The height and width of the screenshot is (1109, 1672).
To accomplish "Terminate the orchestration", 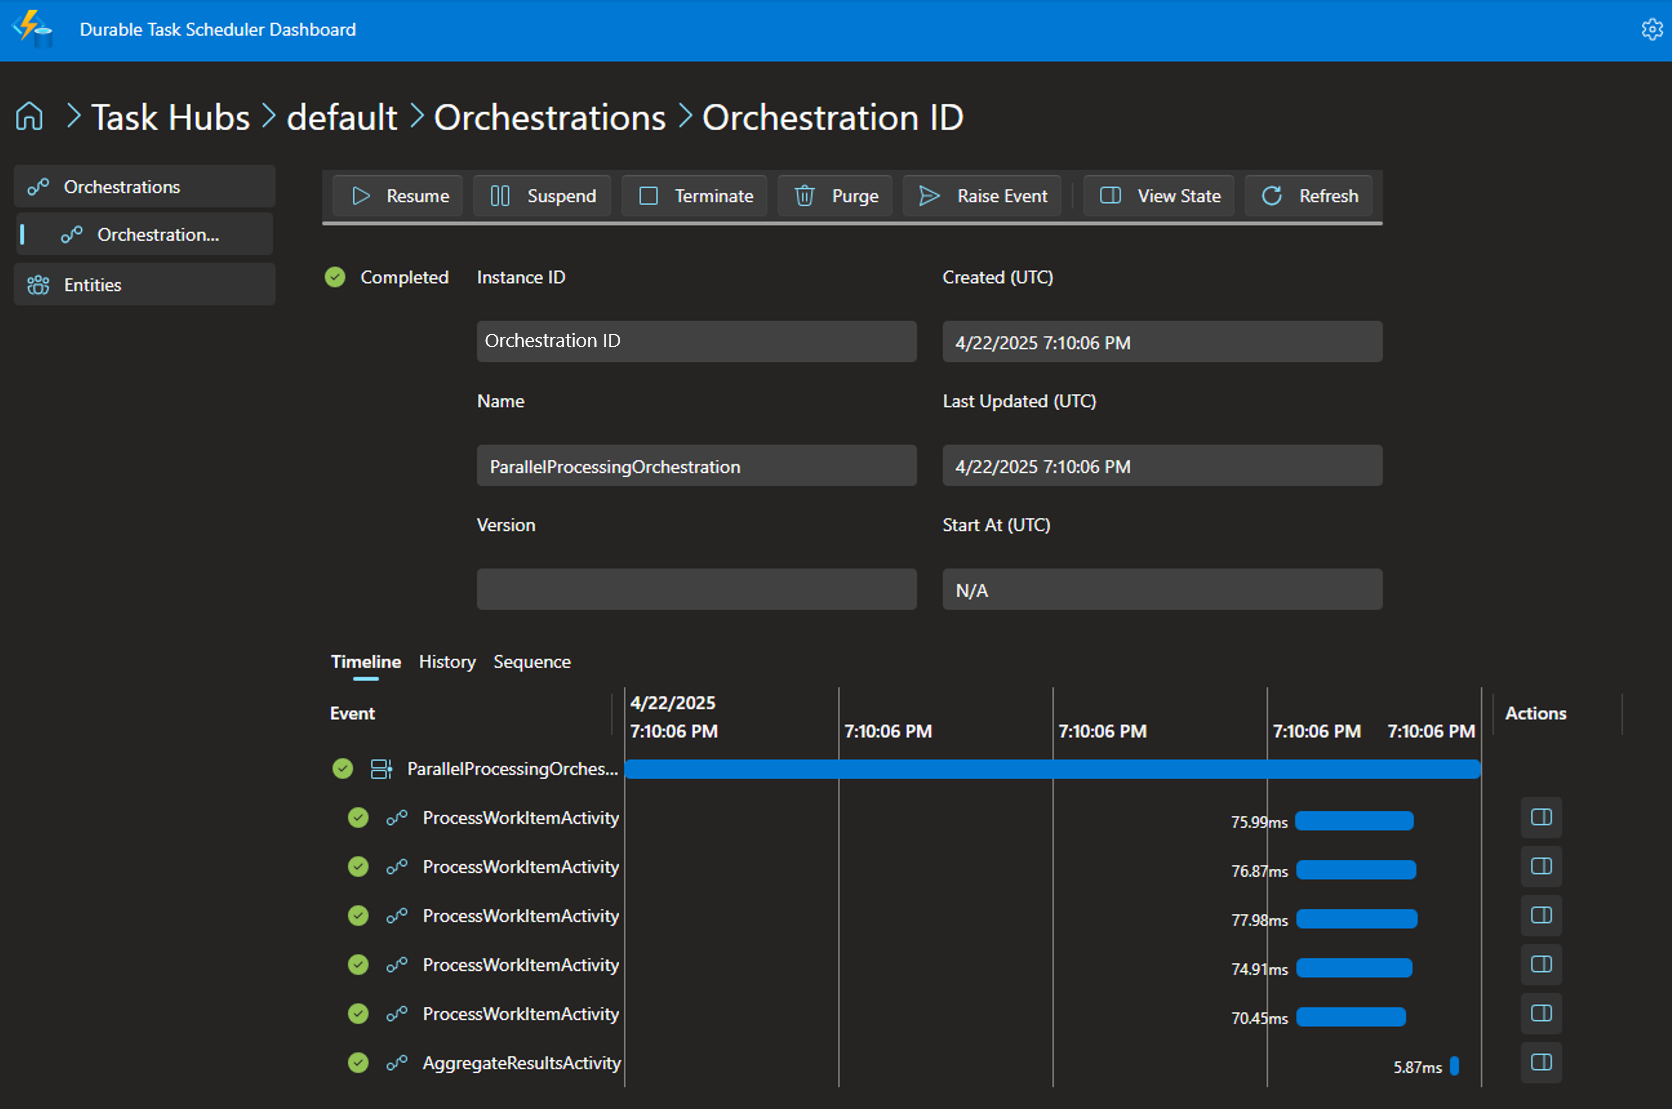I will 694,195.
